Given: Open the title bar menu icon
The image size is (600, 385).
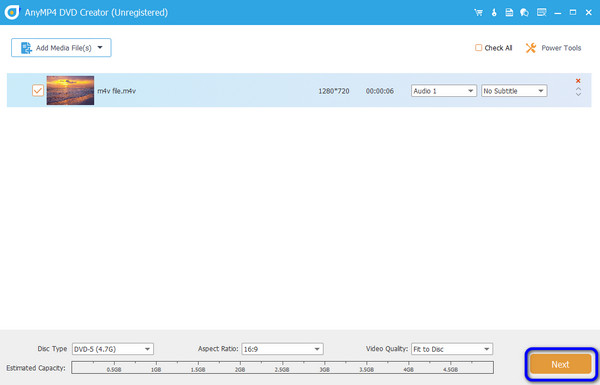Looking at the screenshot, I should (x=541, y=13).
